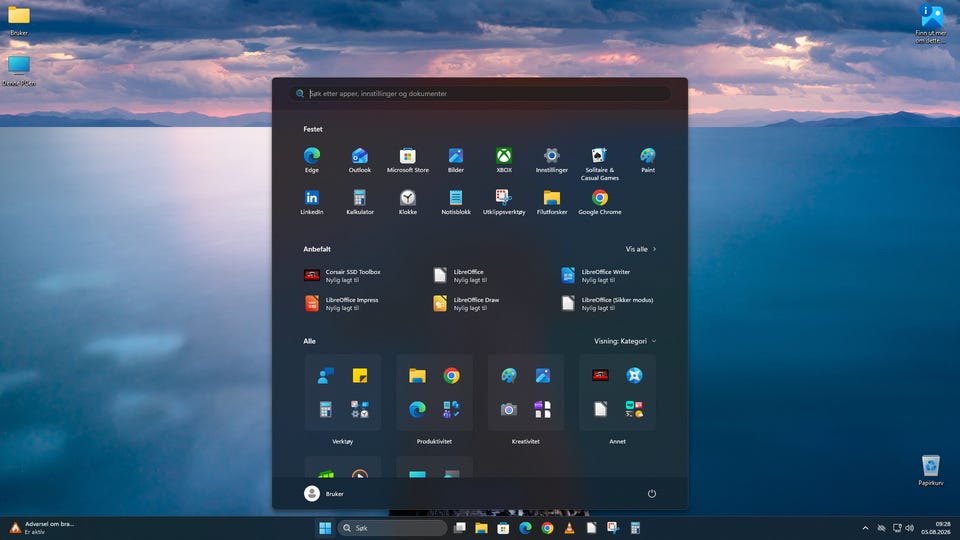Image resolution: width=960 pixels, height=540 pixels.
Task: Open the Adversel om bra... widget
Action: click(43, 528)
